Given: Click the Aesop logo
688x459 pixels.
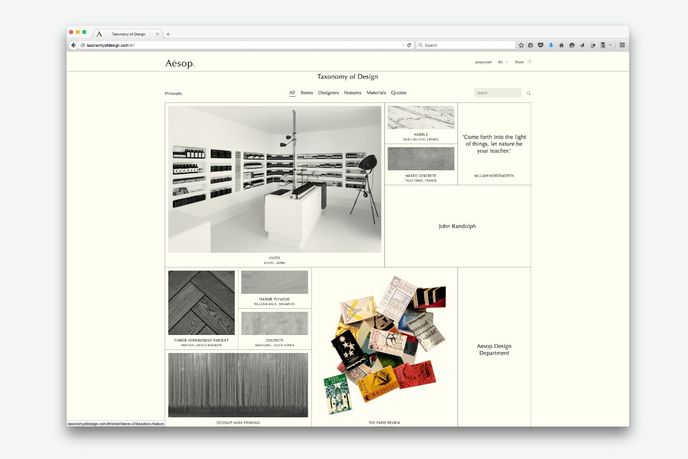Looking at the screenshot, I should pos(180,63).
